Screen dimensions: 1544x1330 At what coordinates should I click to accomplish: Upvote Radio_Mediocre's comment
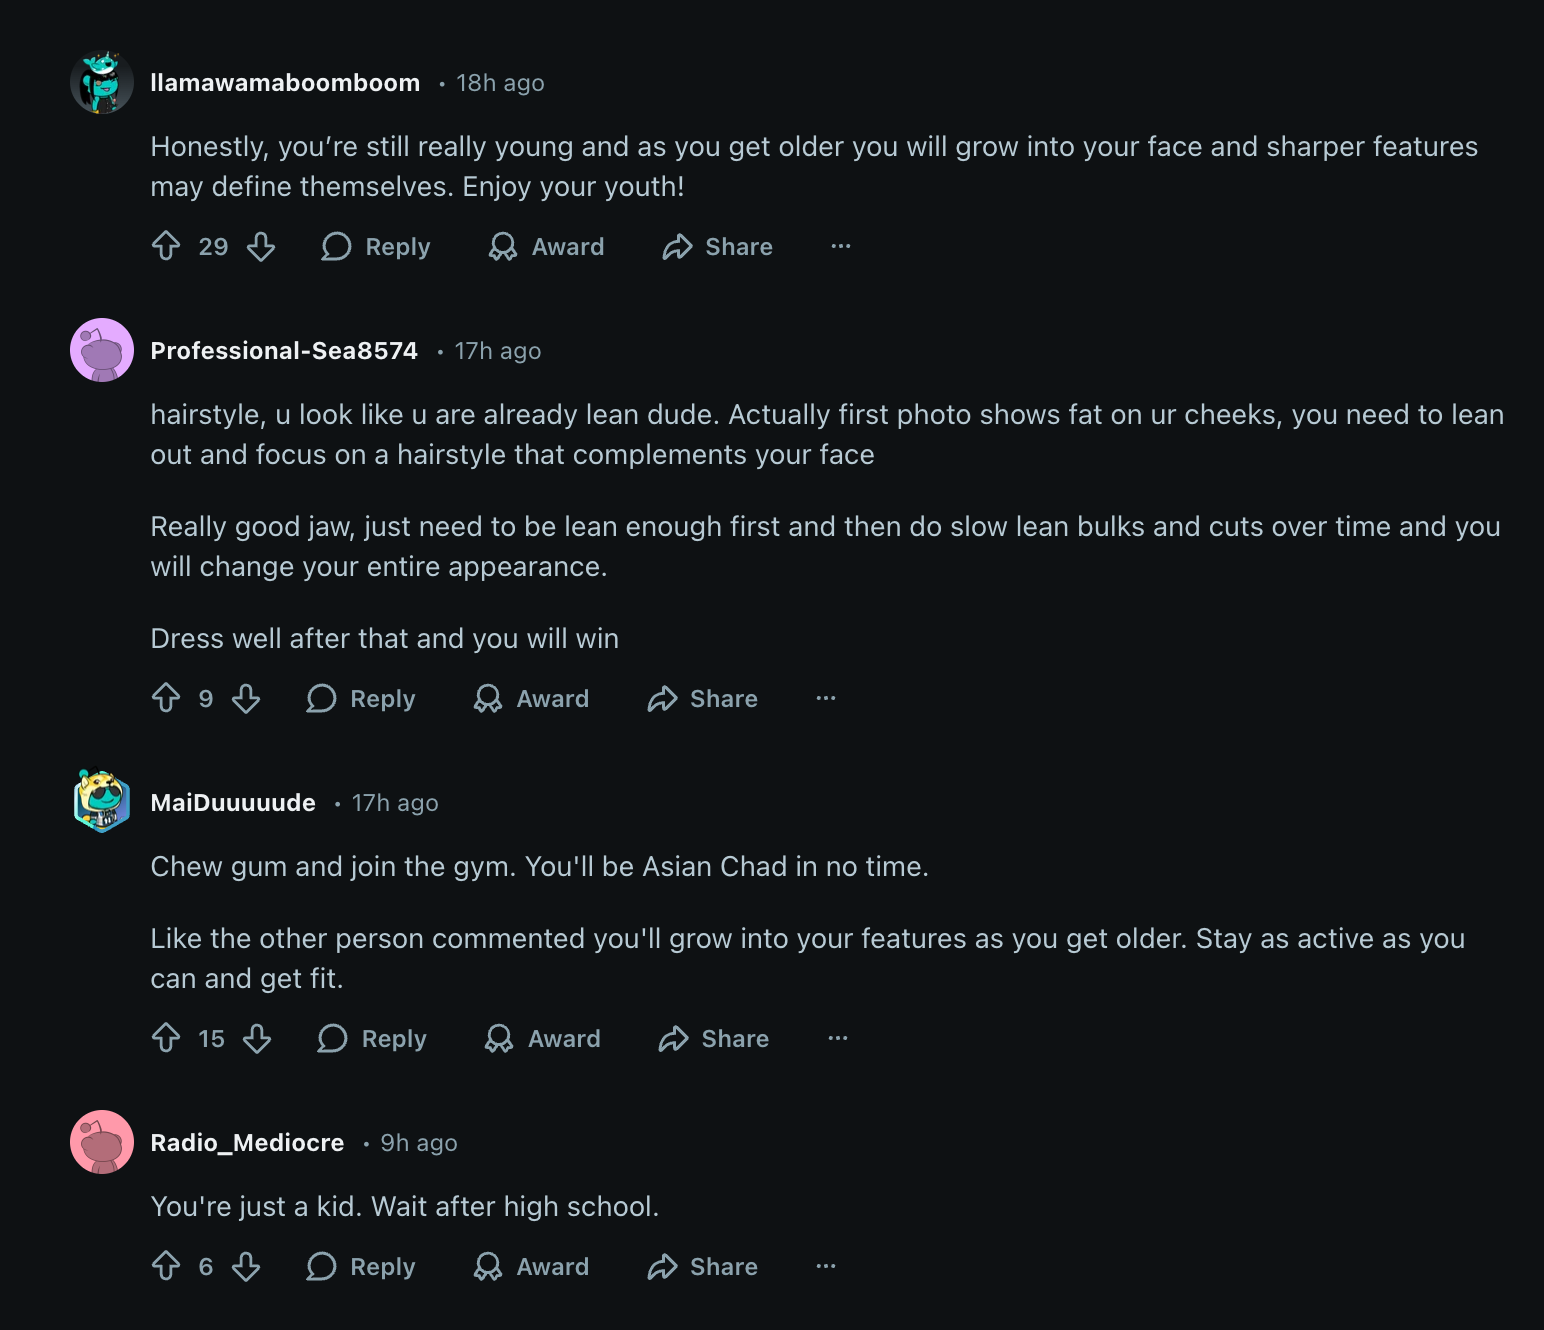pyautogui.click(x=166, y=1266)
